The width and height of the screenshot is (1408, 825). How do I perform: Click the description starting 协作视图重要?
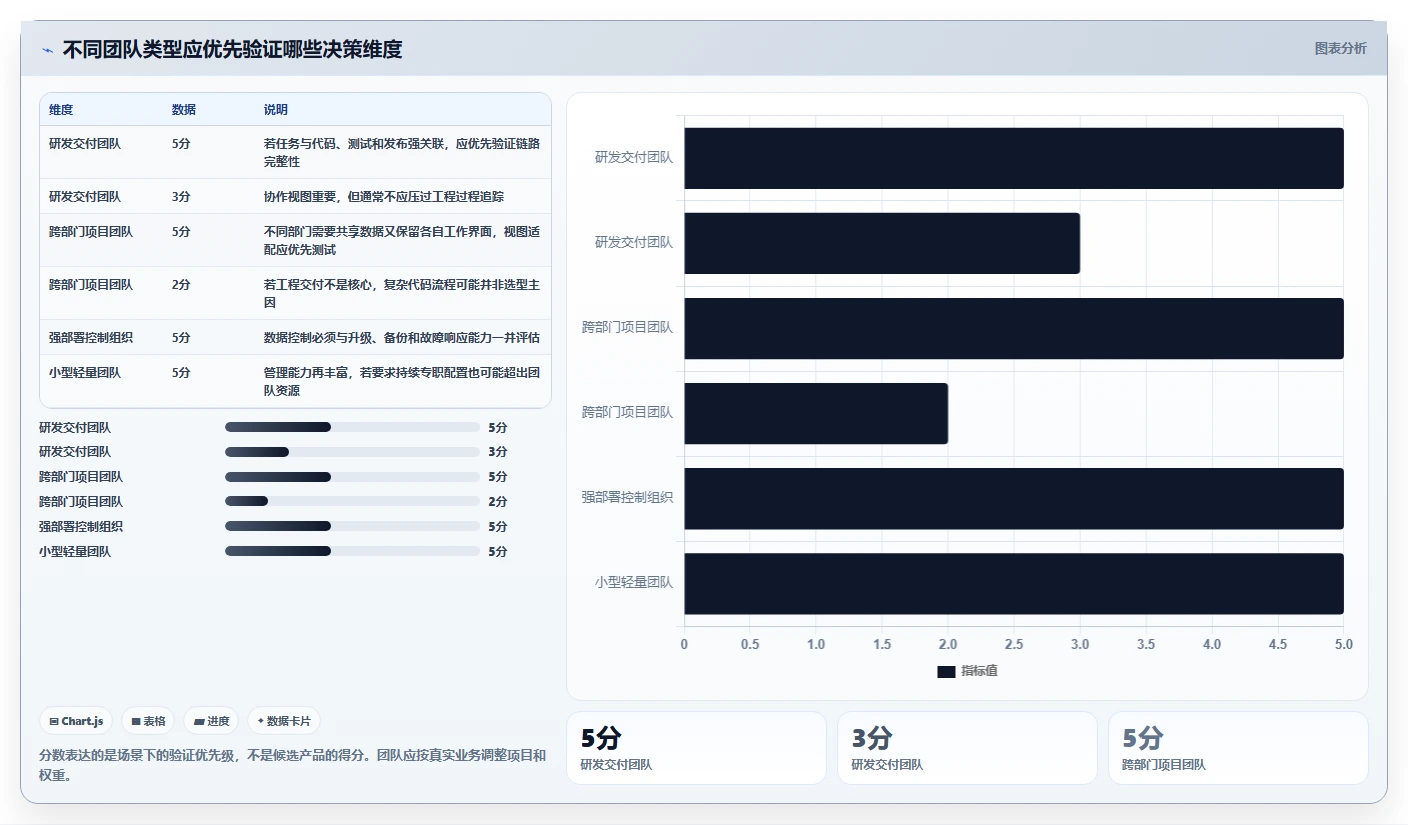coord(384,196)
